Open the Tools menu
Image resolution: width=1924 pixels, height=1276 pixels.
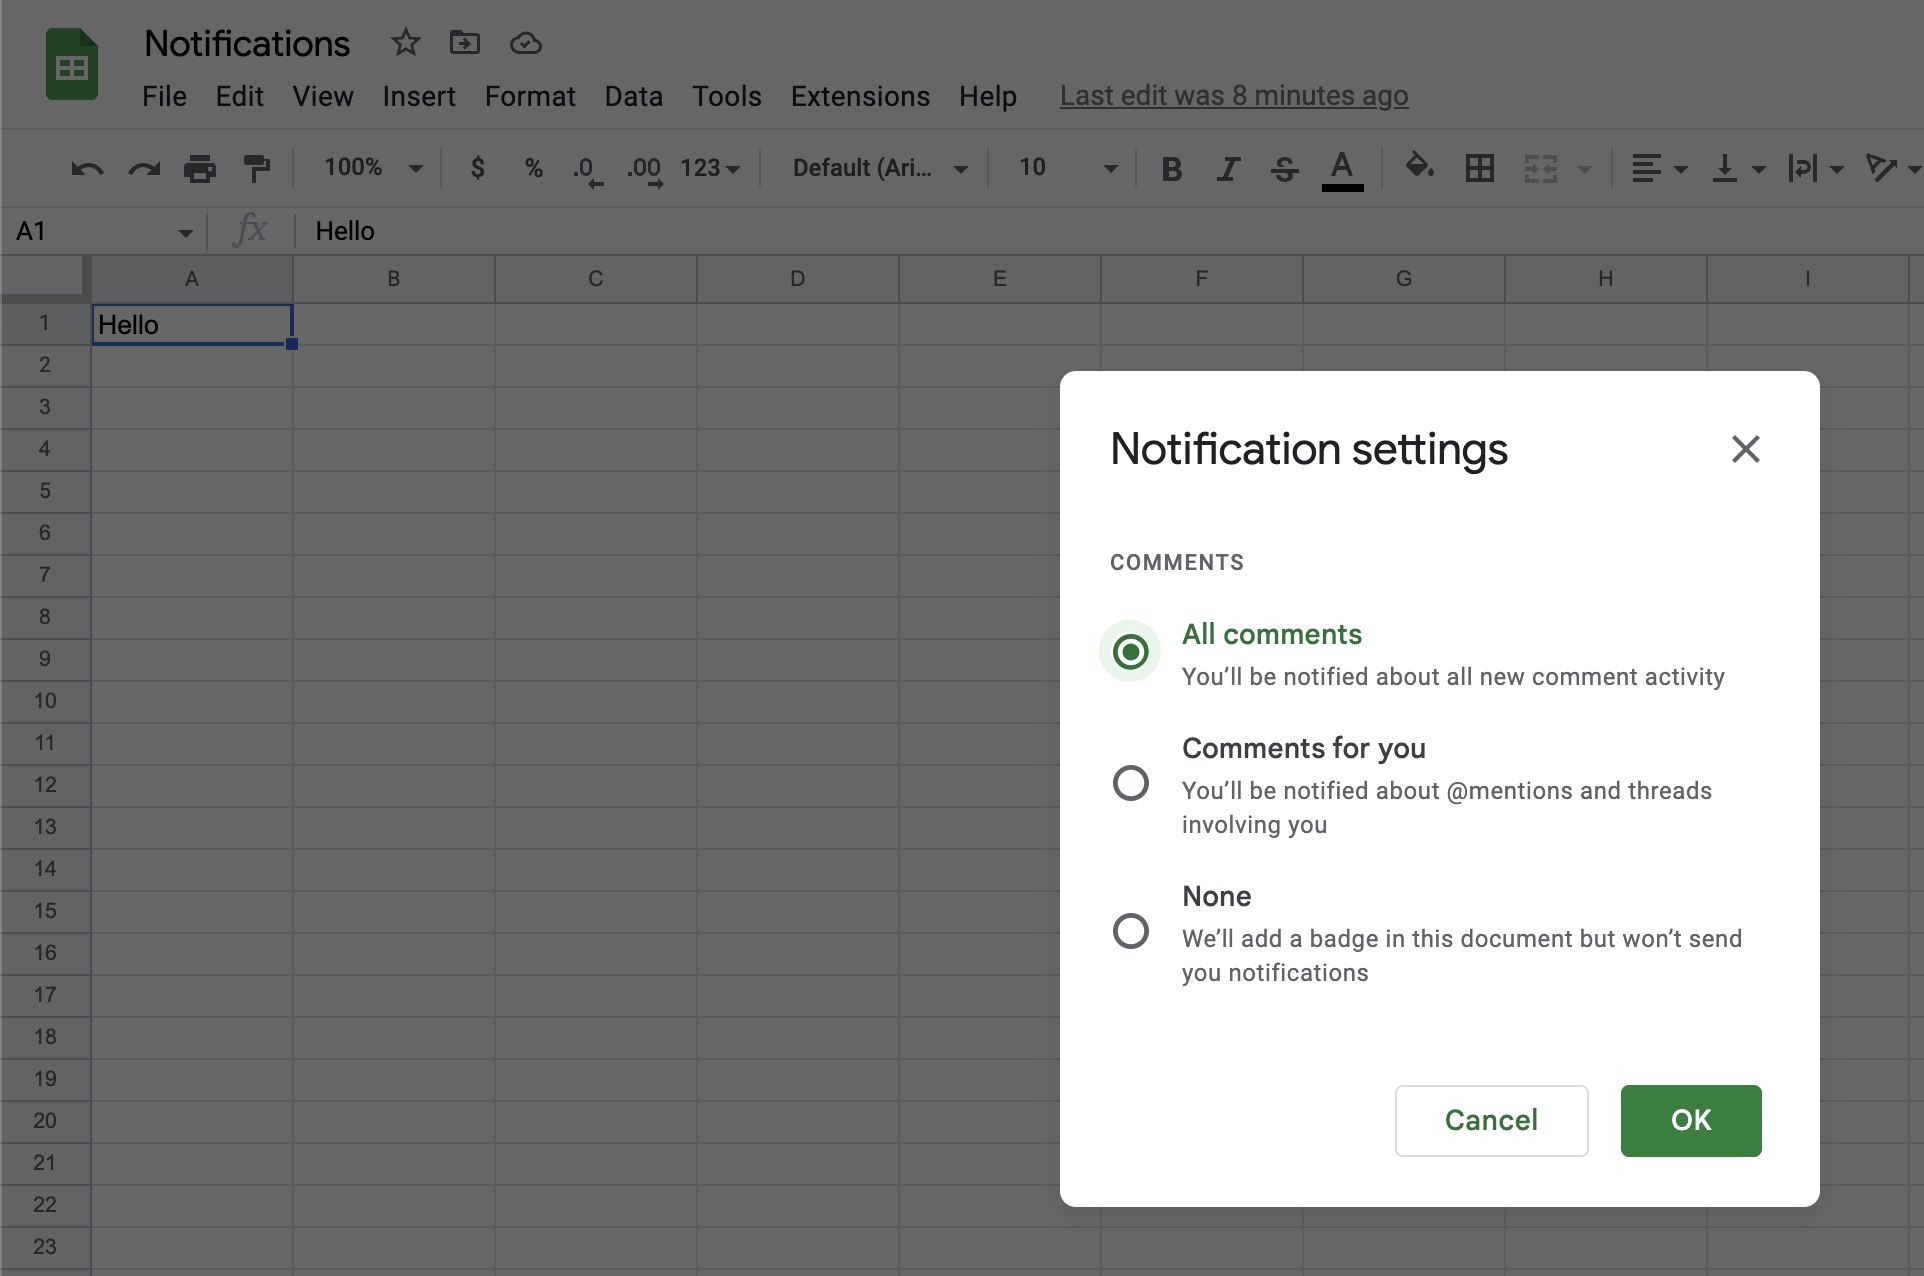click(726, 96)
